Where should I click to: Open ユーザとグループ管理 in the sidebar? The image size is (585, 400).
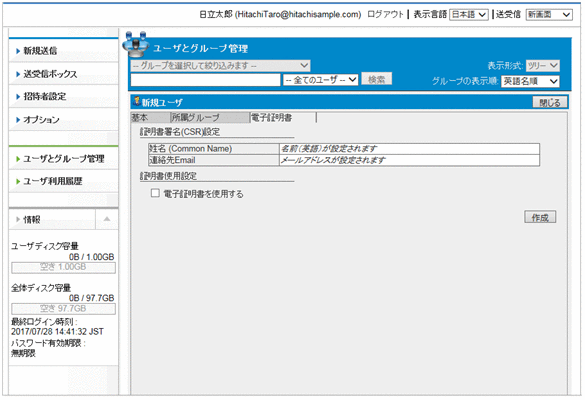[x=64, y=159]
